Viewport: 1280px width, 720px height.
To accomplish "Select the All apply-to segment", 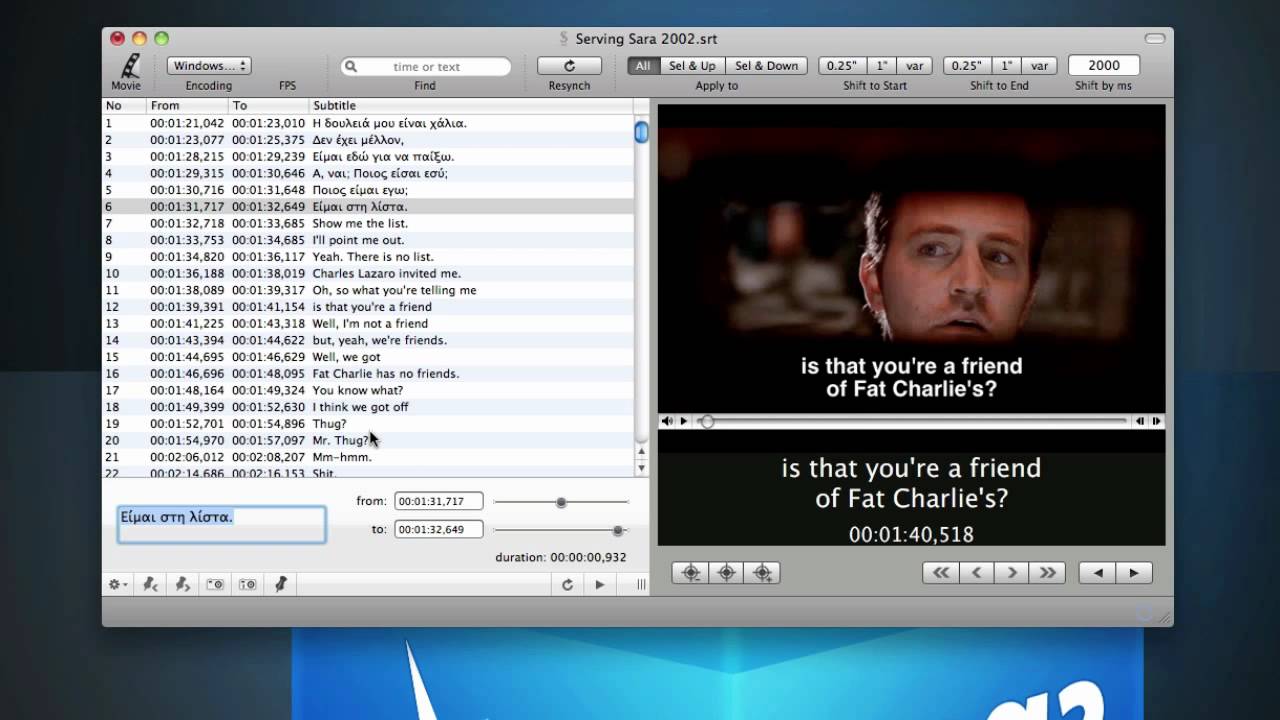I will coord(642,66).
